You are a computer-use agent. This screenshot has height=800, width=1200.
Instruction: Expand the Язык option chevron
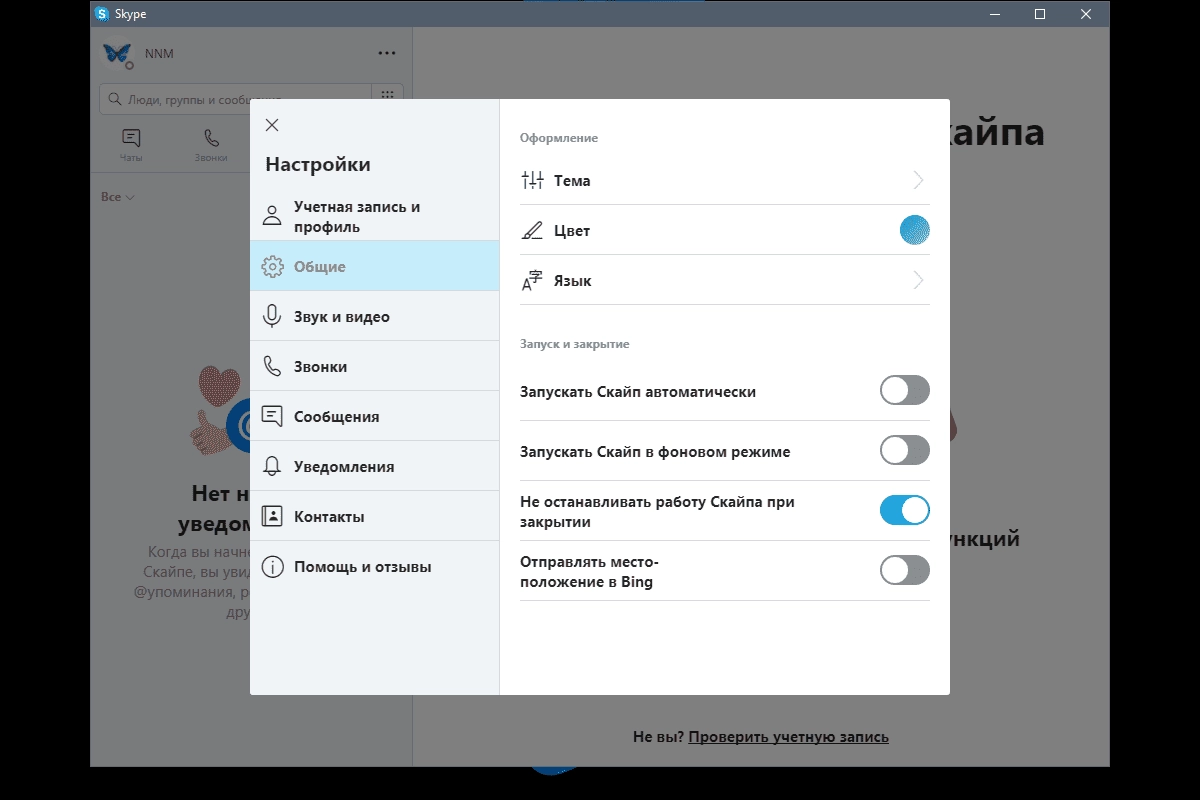918,280
